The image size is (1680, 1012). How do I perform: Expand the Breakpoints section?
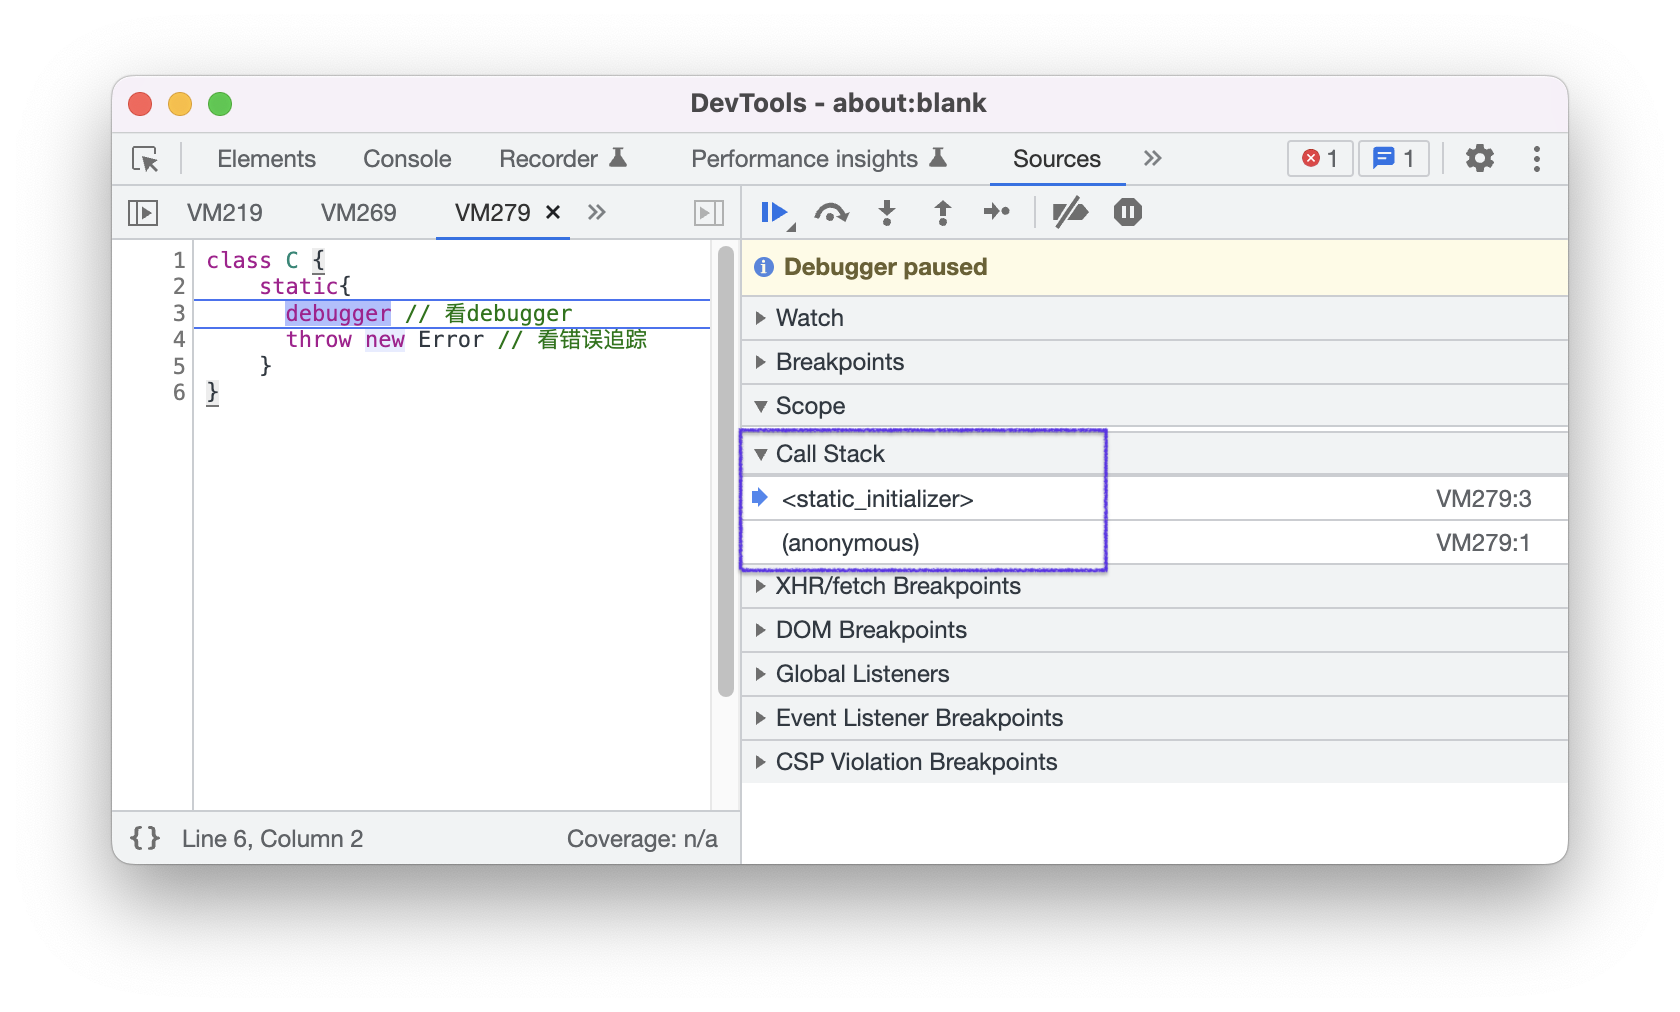1154,362
